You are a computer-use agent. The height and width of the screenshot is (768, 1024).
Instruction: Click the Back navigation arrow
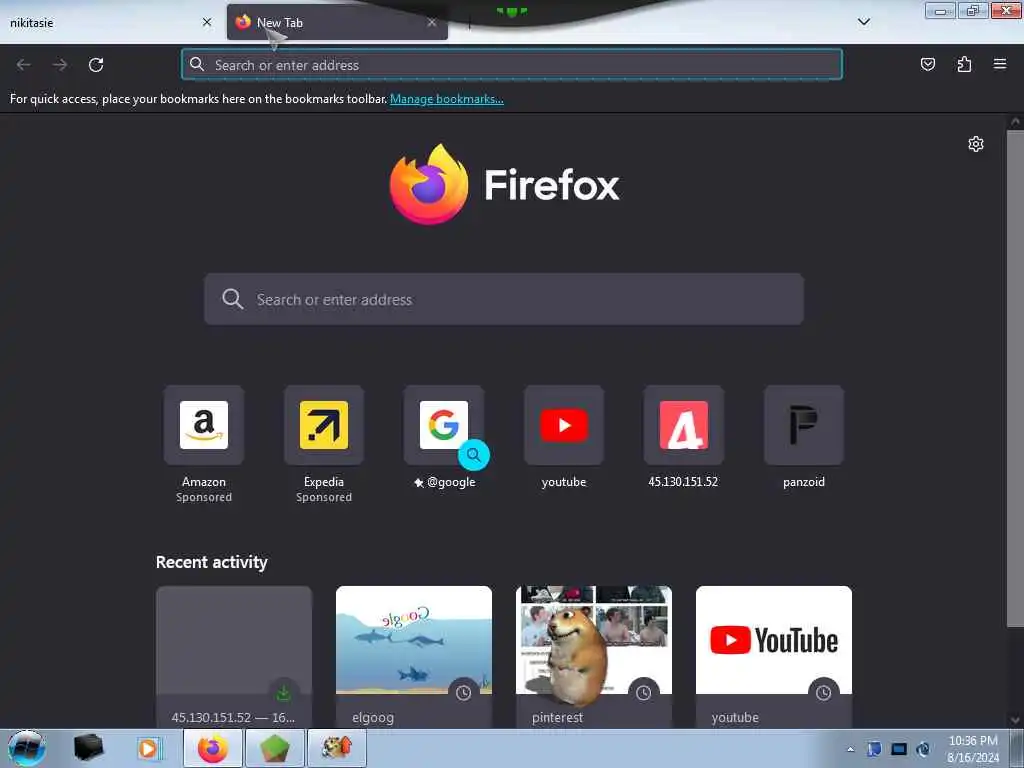pos(24,65)
